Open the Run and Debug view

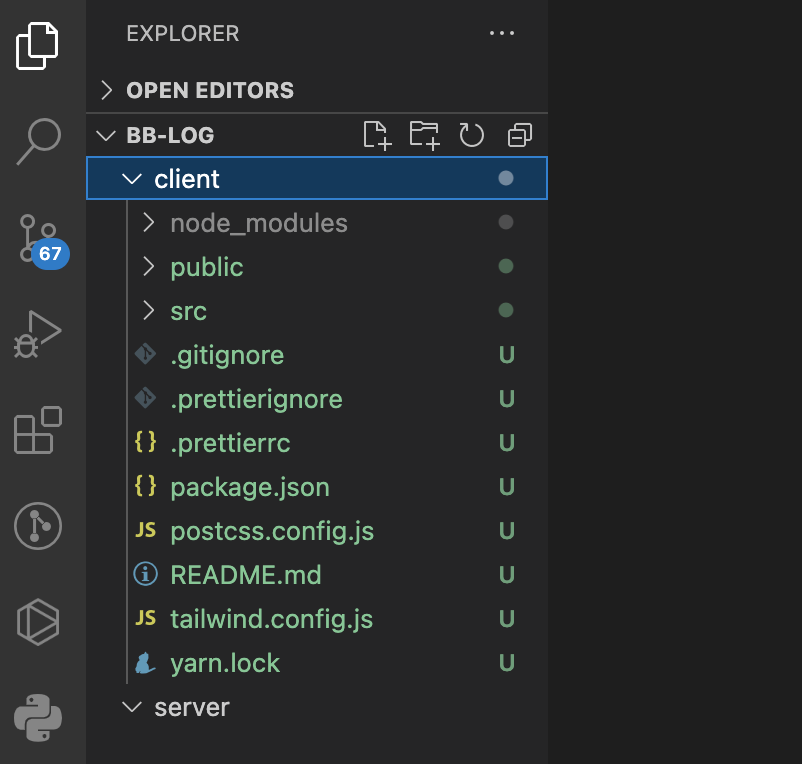(x=39, y=334)
